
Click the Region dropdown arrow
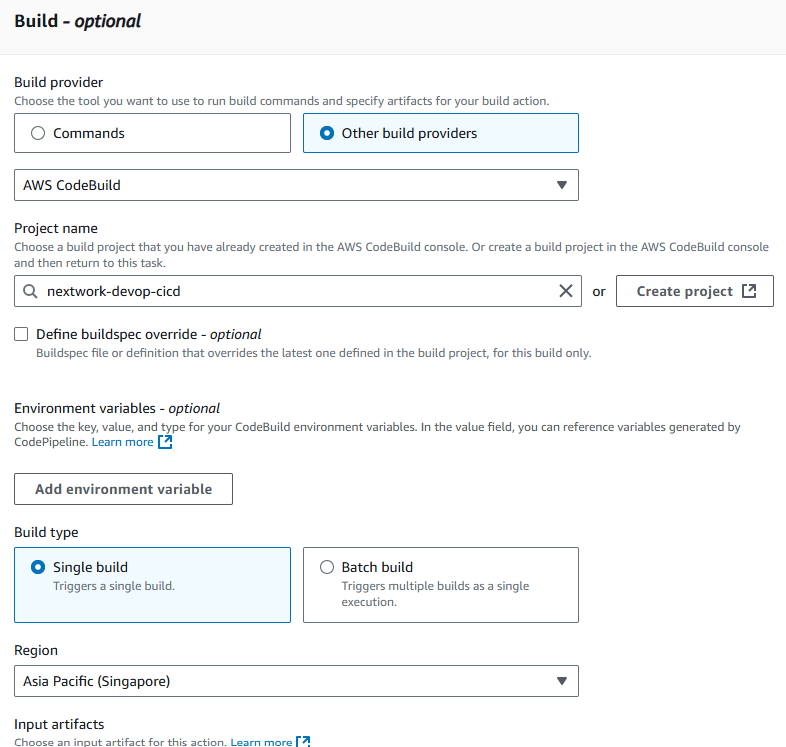click(562, 681)
